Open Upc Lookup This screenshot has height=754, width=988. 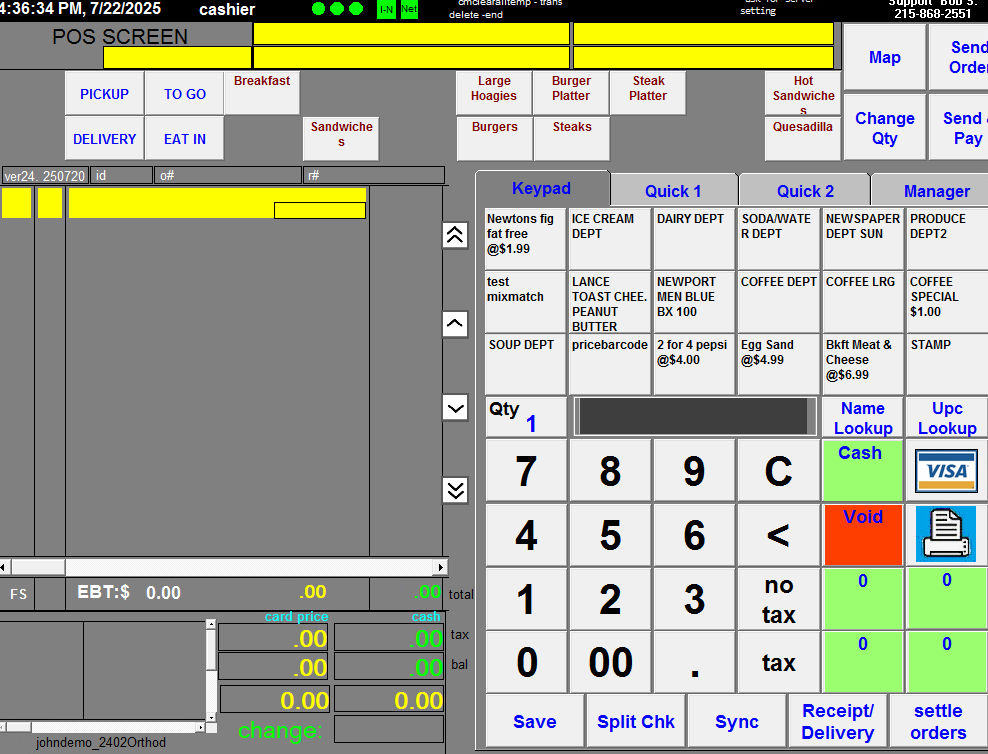947,418
